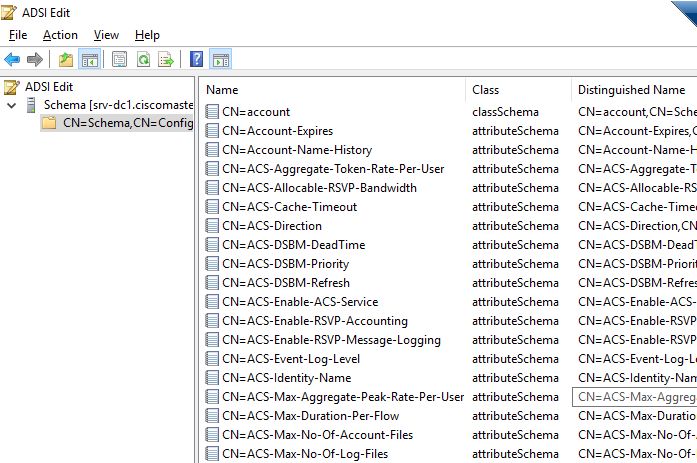Viewport: 697px width, 463px height.
Task: Click the ADSI Edit title bar icon
Action: [x=8, y=12]
